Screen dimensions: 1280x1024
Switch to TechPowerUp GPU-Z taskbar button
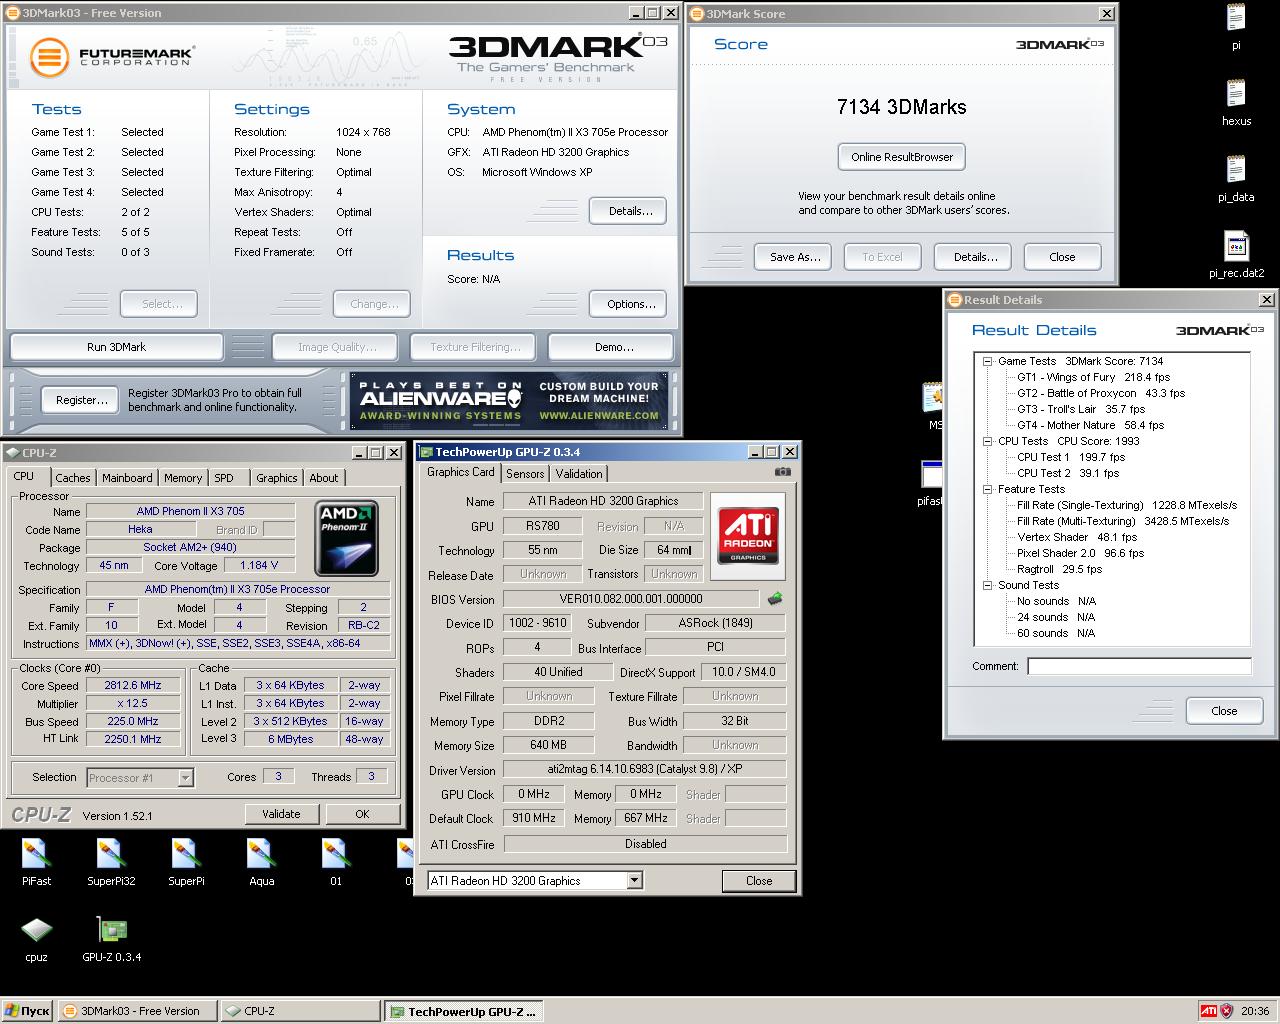pyautogui.click(x=463, y=1011)
